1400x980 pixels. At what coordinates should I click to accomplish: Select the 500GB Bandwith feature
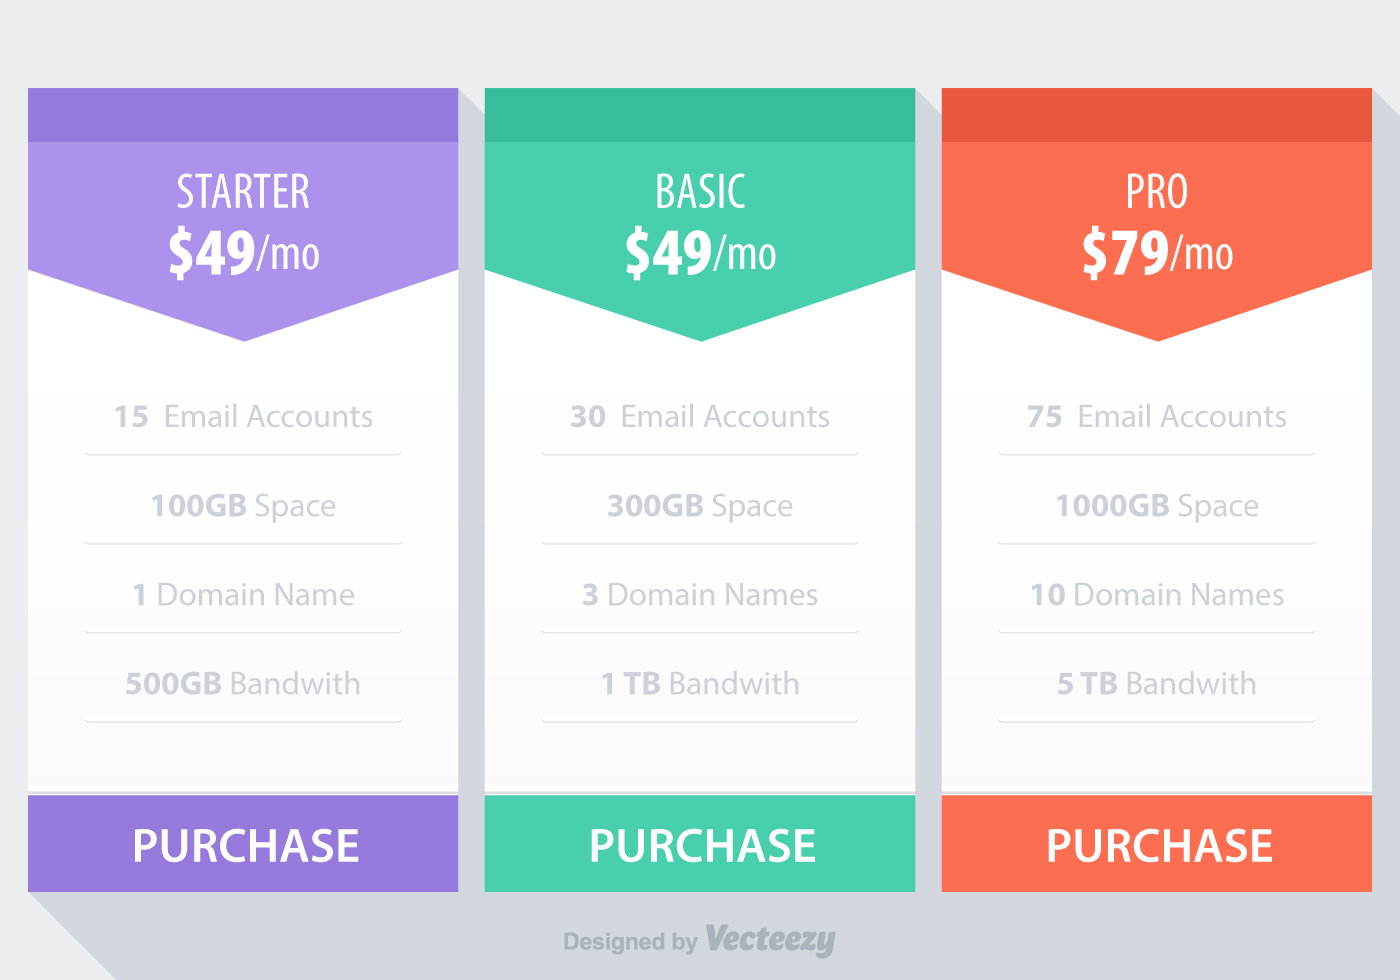coord(243,683)
